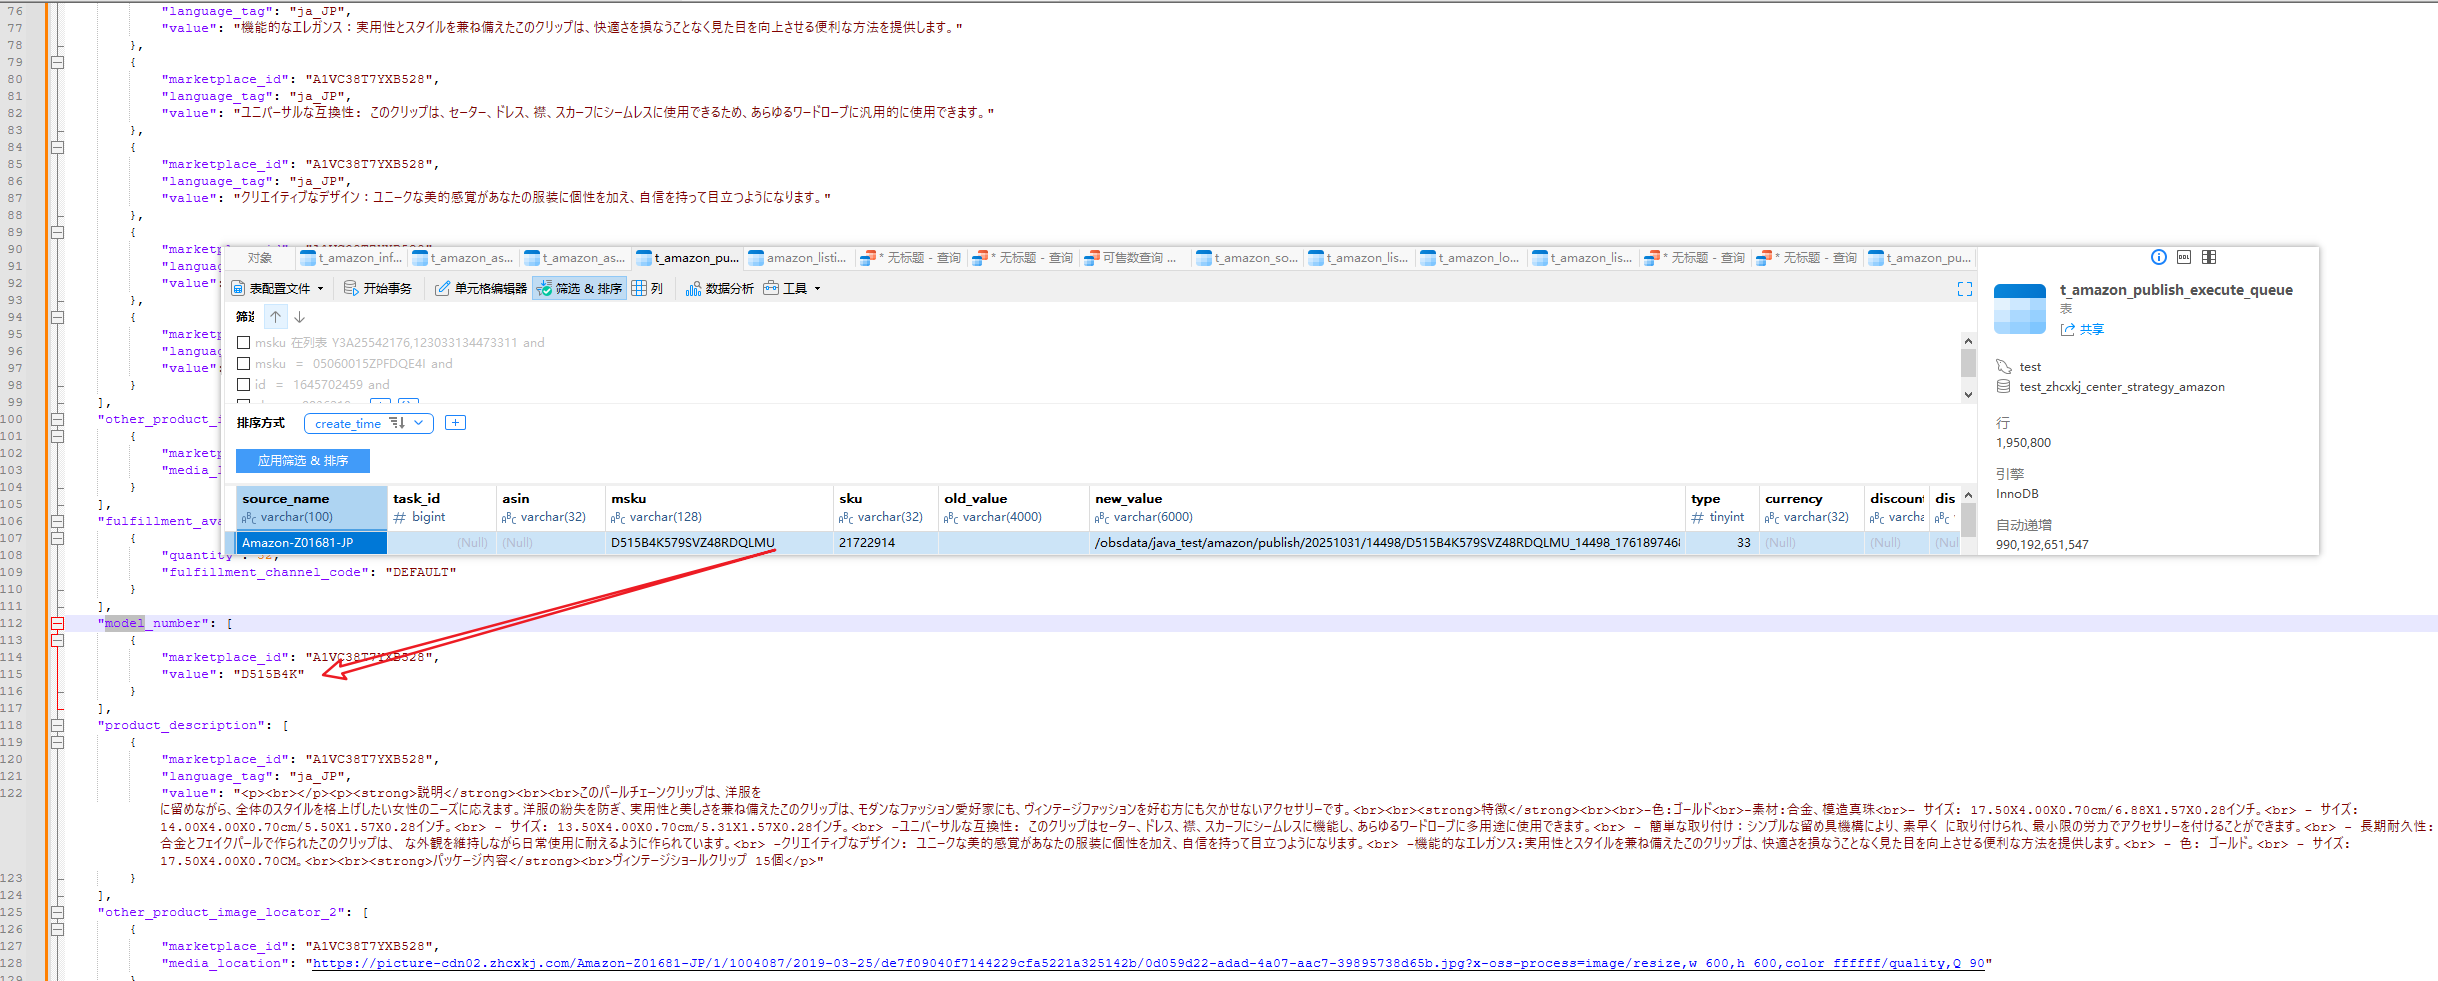Show the DDL panel icon
The width and height of the screenshot is (2438, 981).
tap(2184, 257)
